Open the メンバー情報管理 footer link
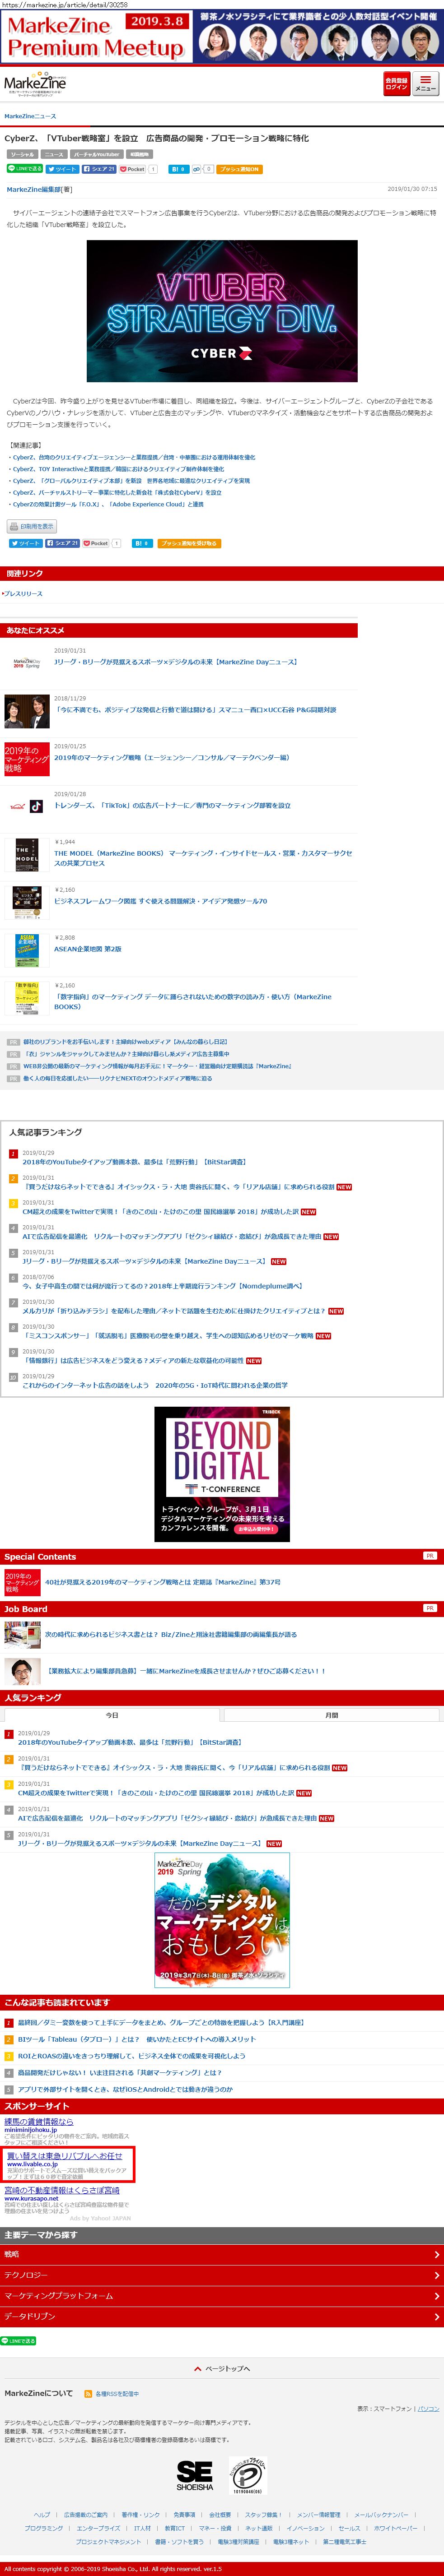Image resolution: width=444 pixels, height=2576 pixels. [318, 2514]
